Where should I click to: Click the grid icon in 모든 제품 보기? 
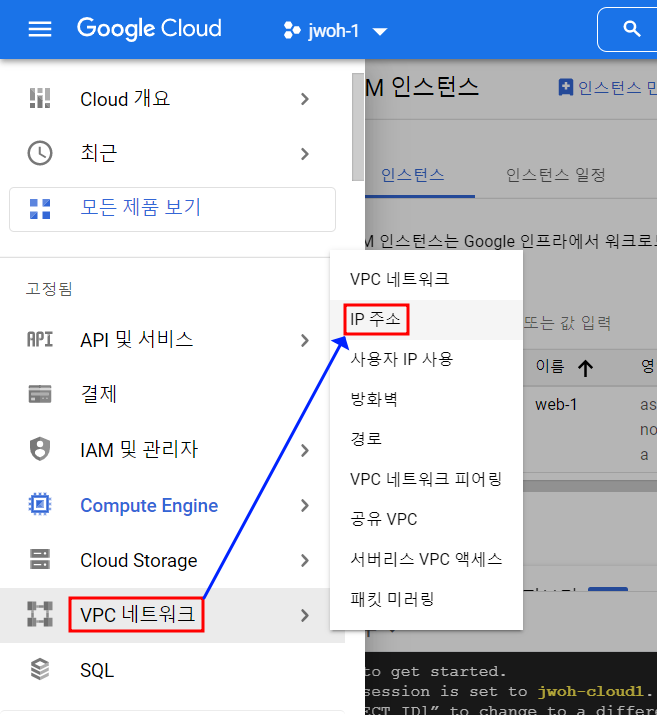[40, 209]
